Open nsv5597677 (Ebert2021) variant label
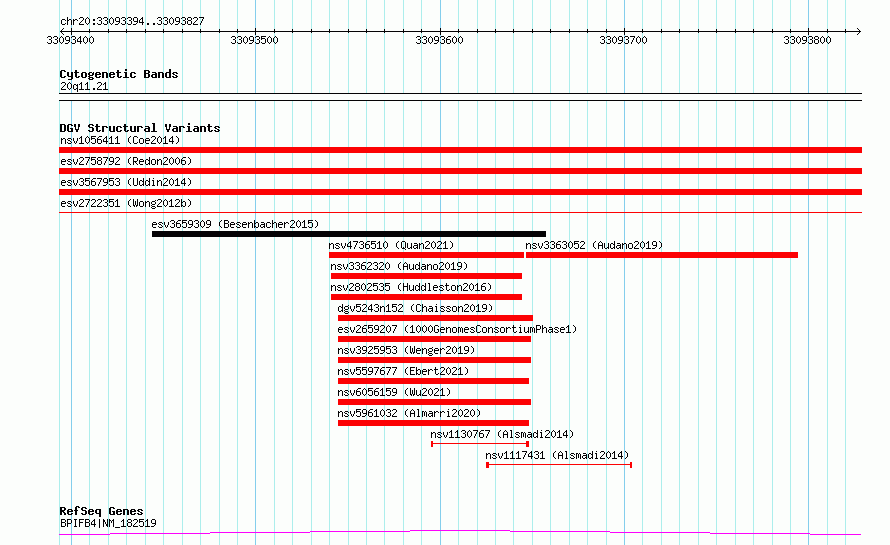890x545 pixels. tap(404, 371)
